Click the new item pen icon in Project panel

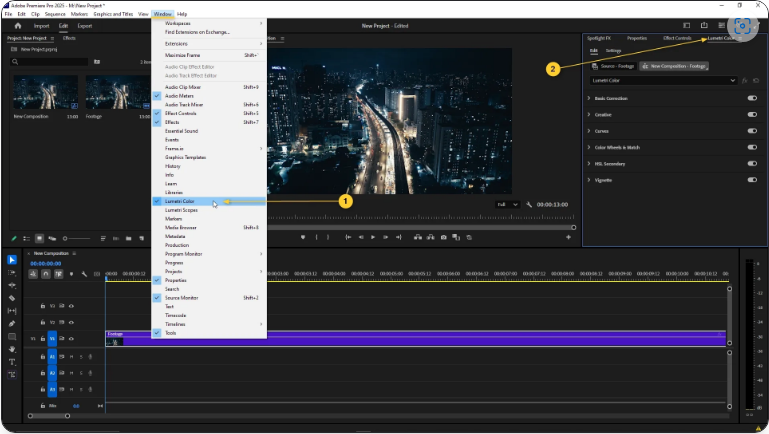14,238
